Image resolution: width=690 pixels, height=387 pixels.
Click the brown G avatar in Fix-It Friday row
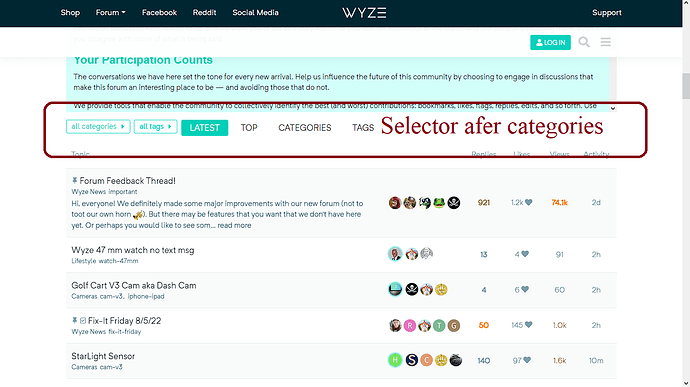454,325
